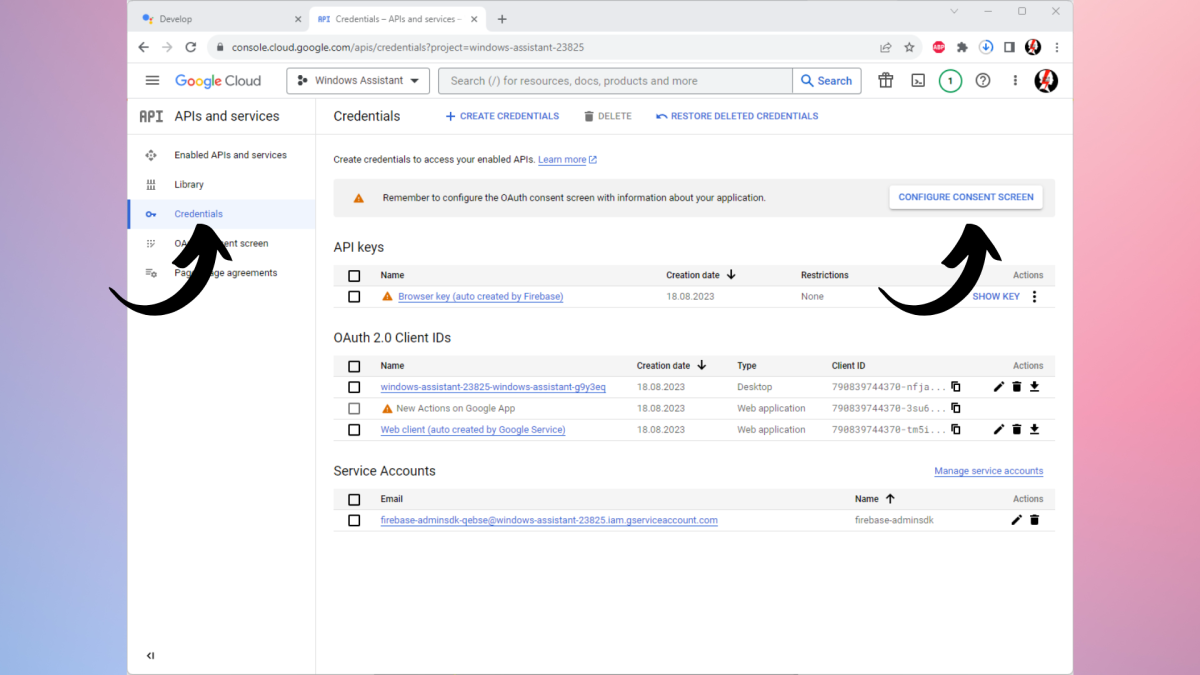Open Web client (auto created by Google Service) link
The image size is (1200, 675).
click(x=473, y=430)
